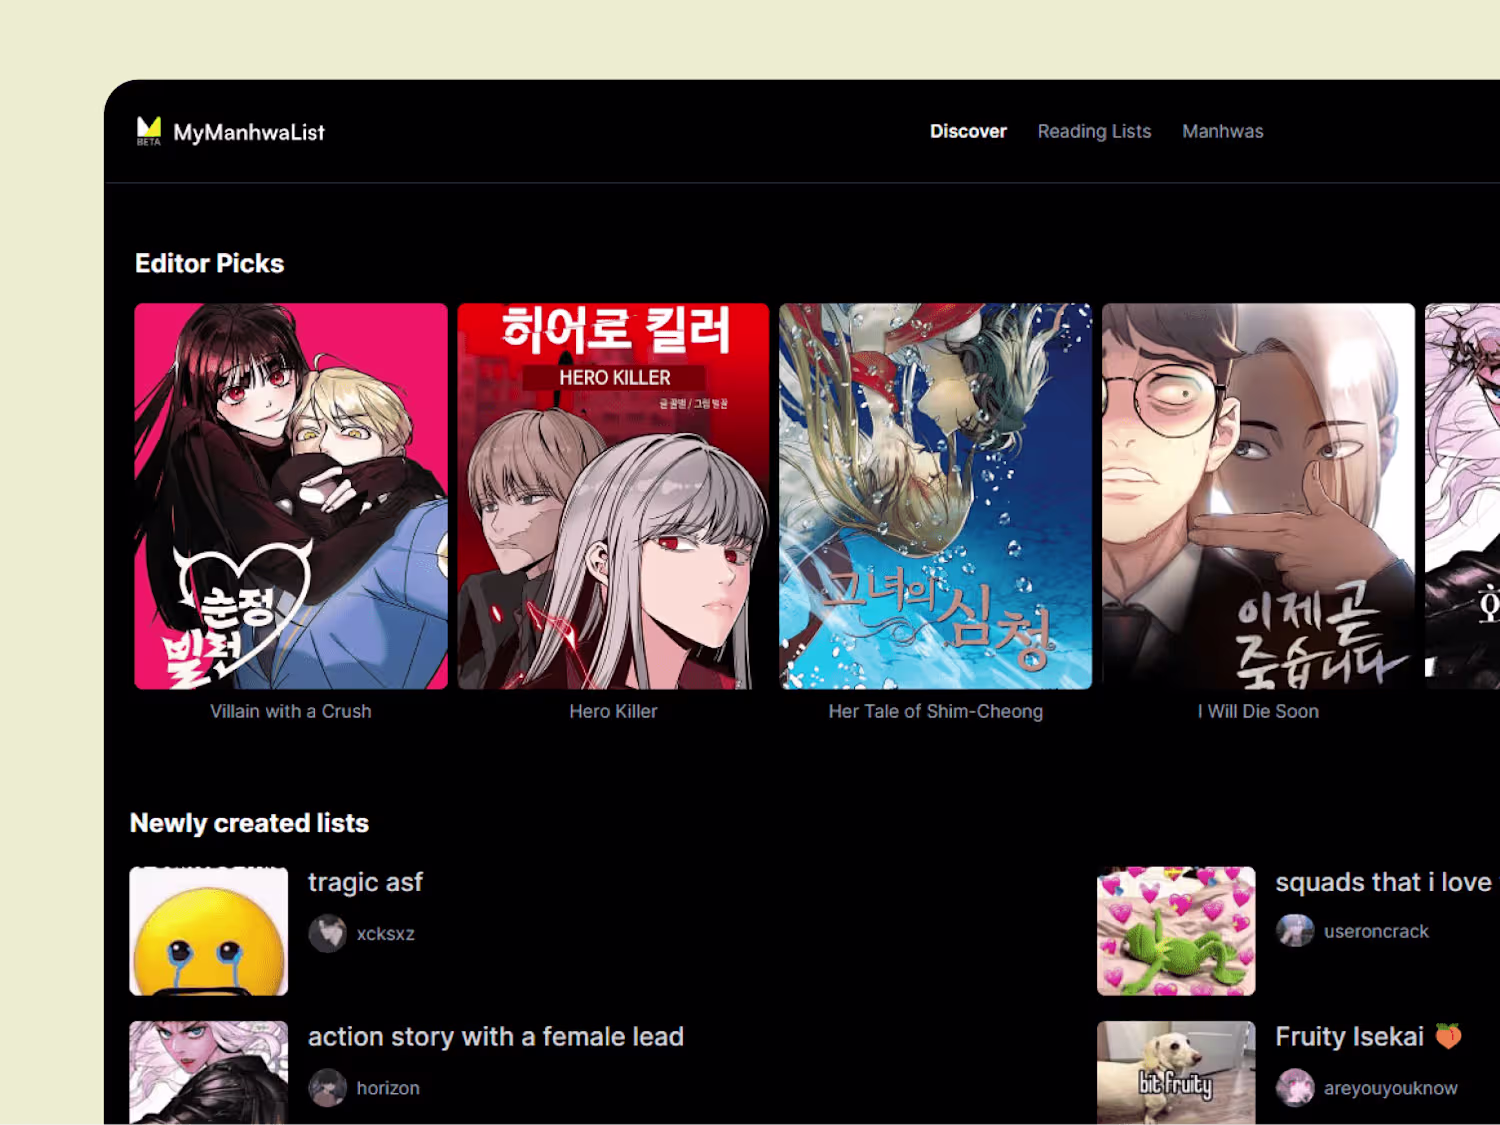The width and height of the screenshot is (1500, 1125).
Task: Open action story with a female lead list
Action: (496, 1037)
